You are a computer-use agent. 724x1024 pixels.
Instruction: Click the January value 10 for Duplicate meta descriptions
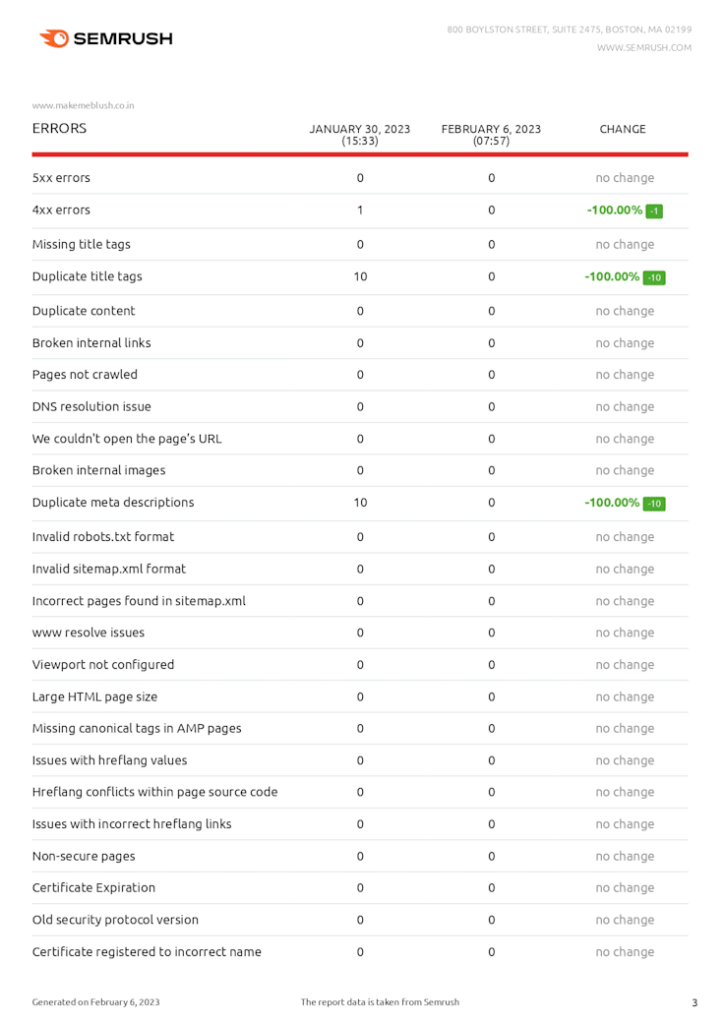360,502
